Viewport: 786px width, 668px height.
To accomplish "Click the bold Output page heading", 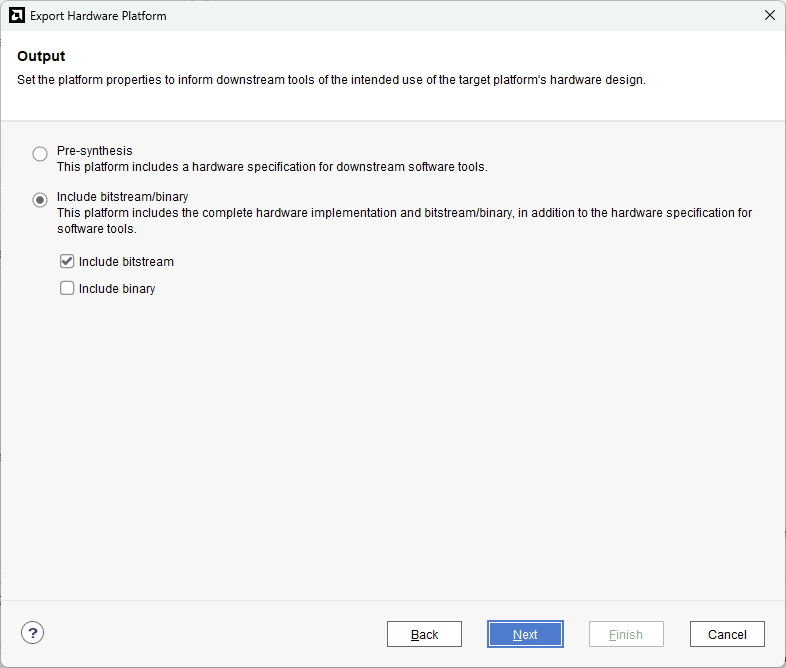I will pos(41,57).
